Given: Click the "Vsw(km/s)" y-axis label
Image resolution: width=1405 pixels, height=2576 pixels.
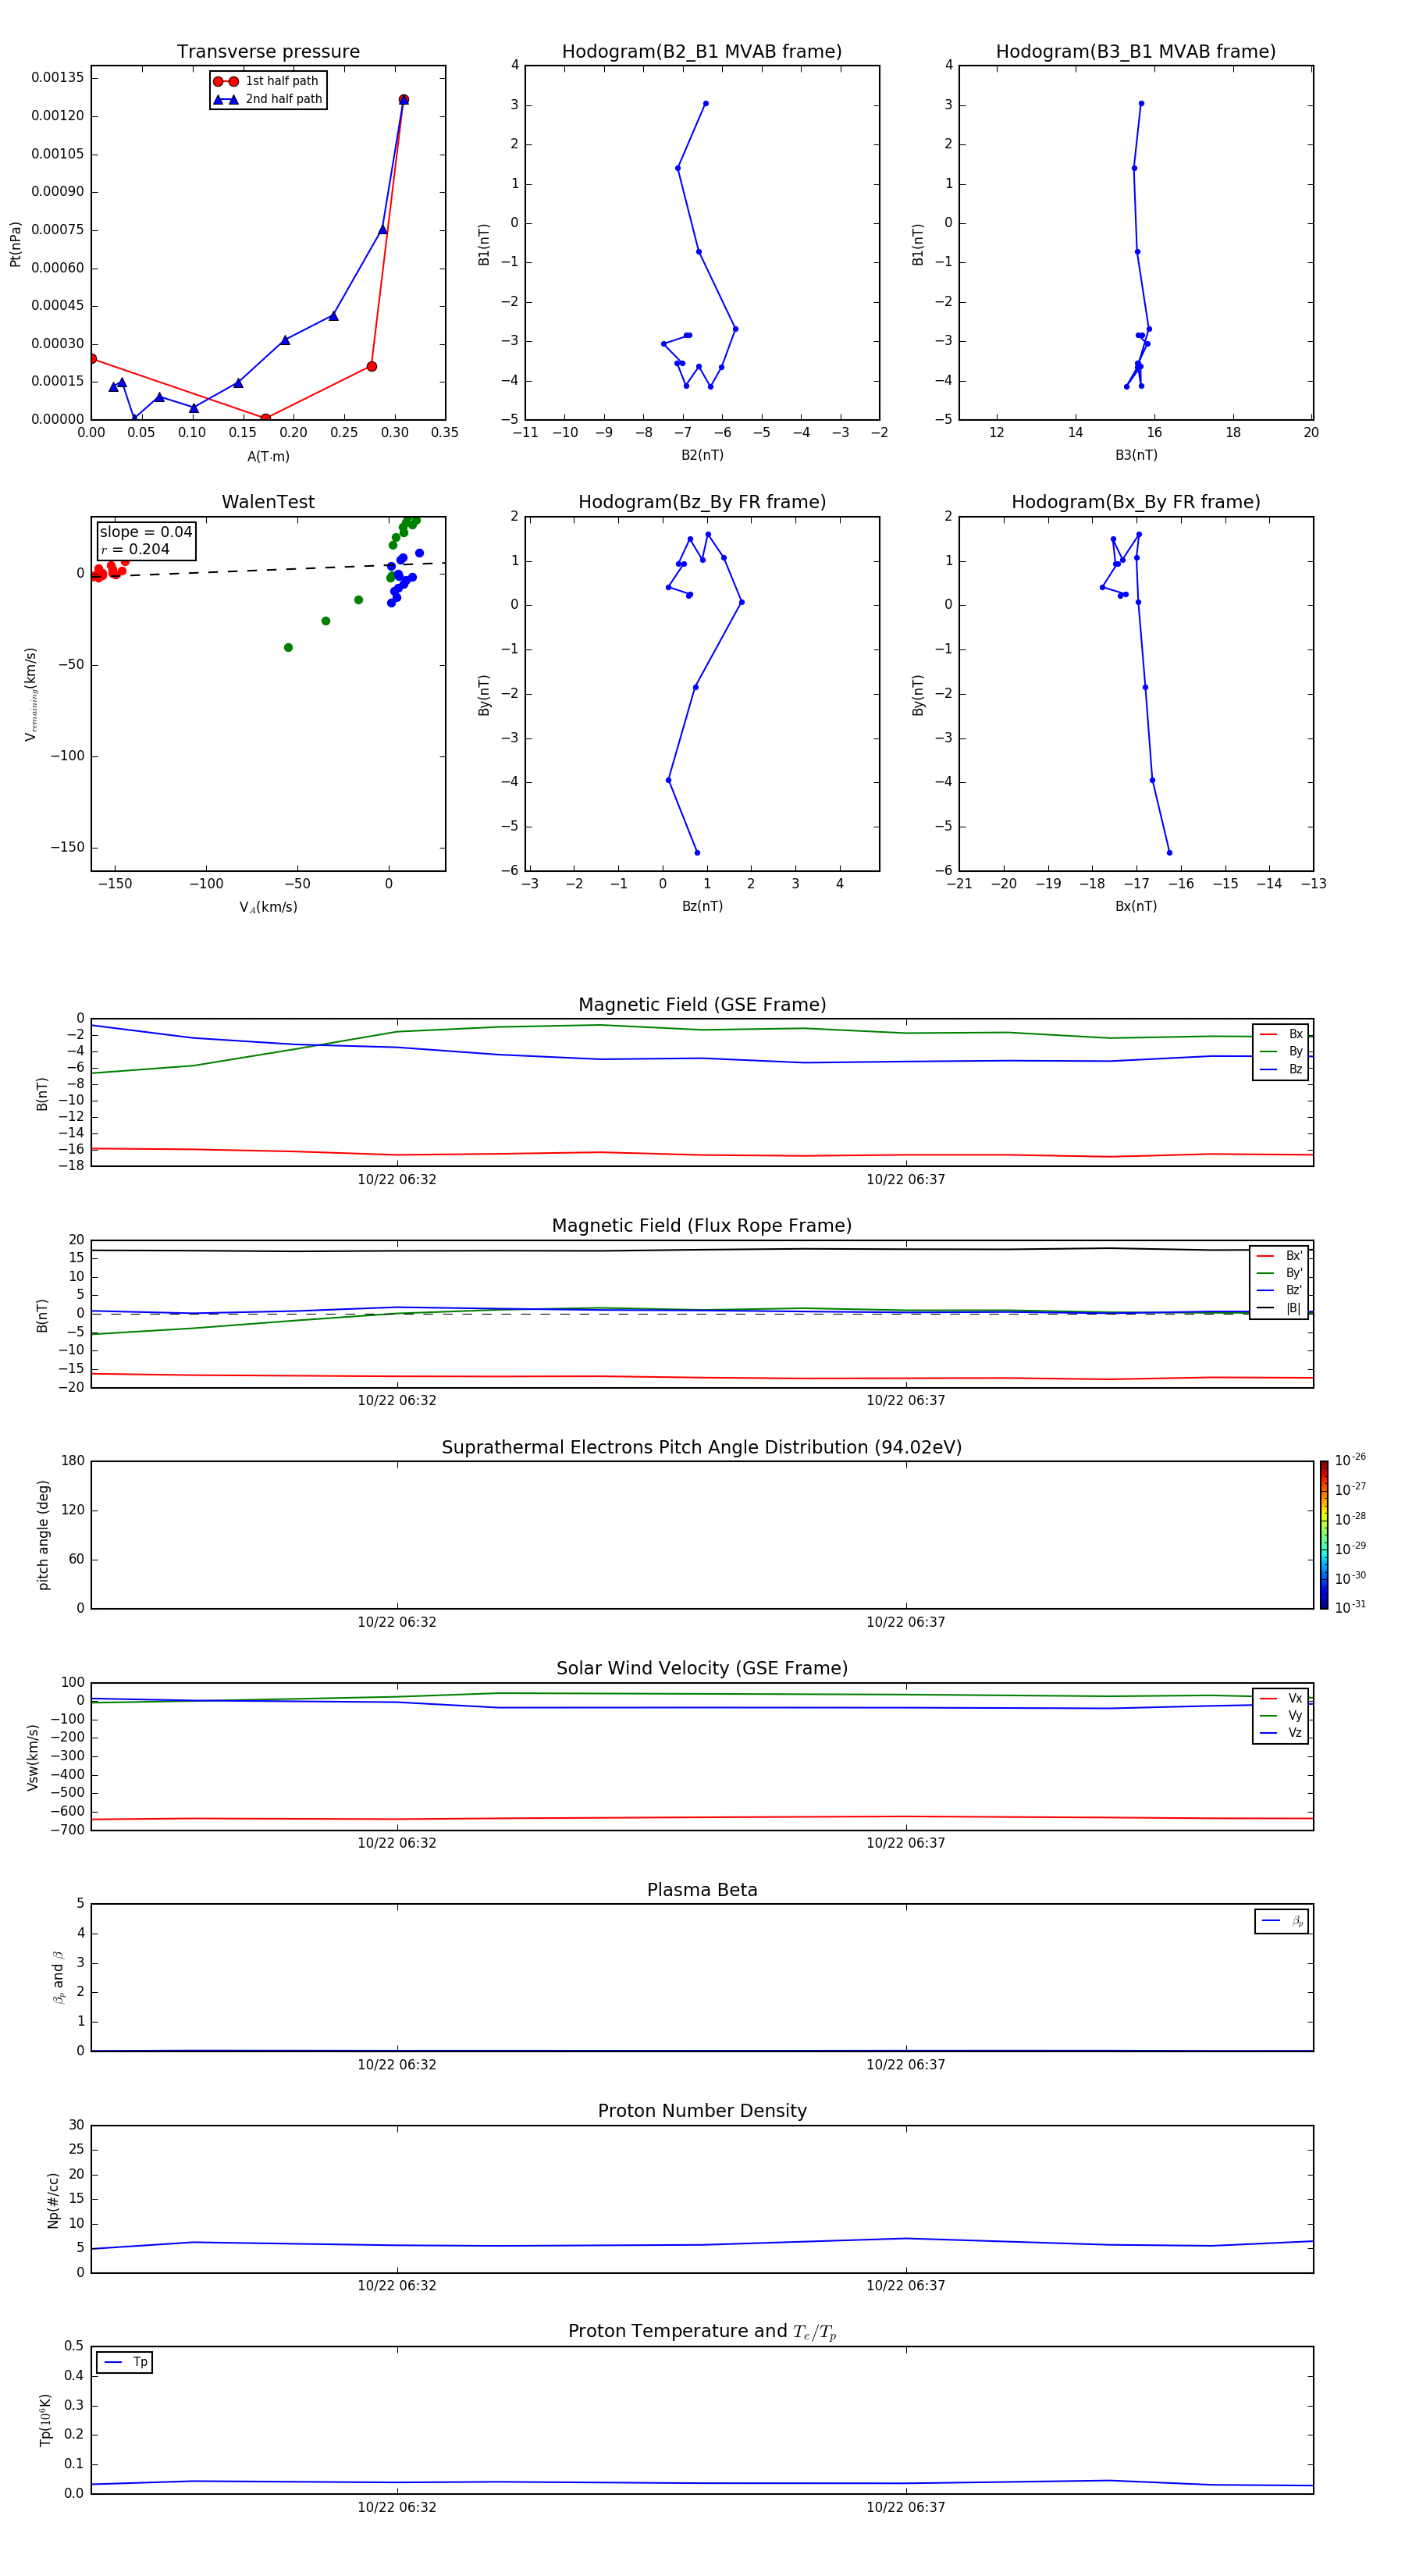Looking at the screenshot, I should 32,1757.
